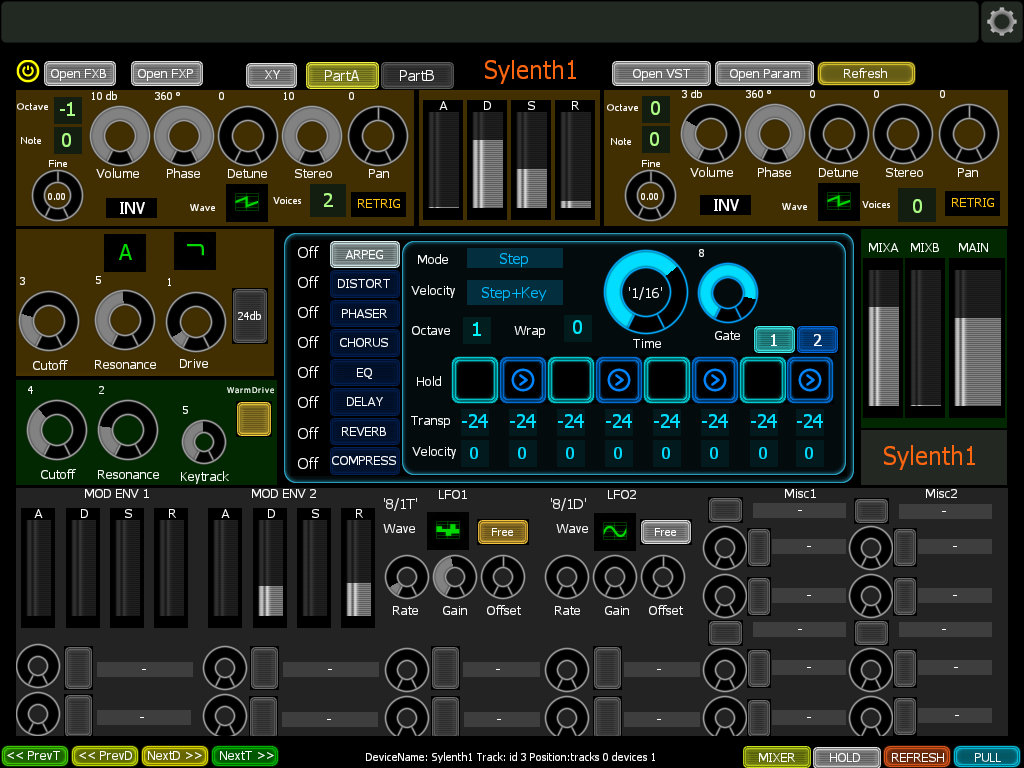Click the PULL button
The image size is (1024, 768).
pyautogui.click(x=987, y=757)
